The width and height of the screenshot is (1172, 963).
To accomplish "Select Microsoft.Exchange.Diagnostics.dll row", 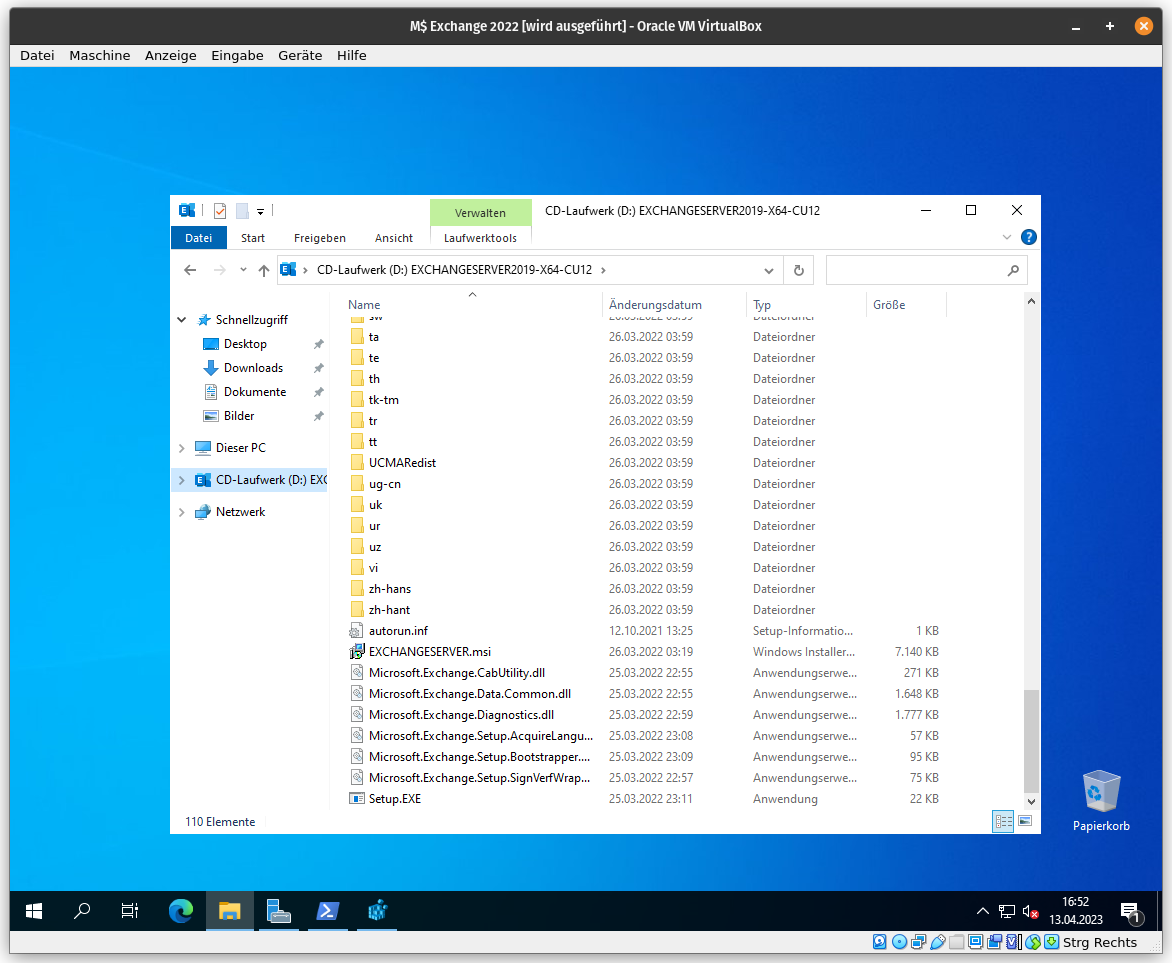I will pos(643,715).
